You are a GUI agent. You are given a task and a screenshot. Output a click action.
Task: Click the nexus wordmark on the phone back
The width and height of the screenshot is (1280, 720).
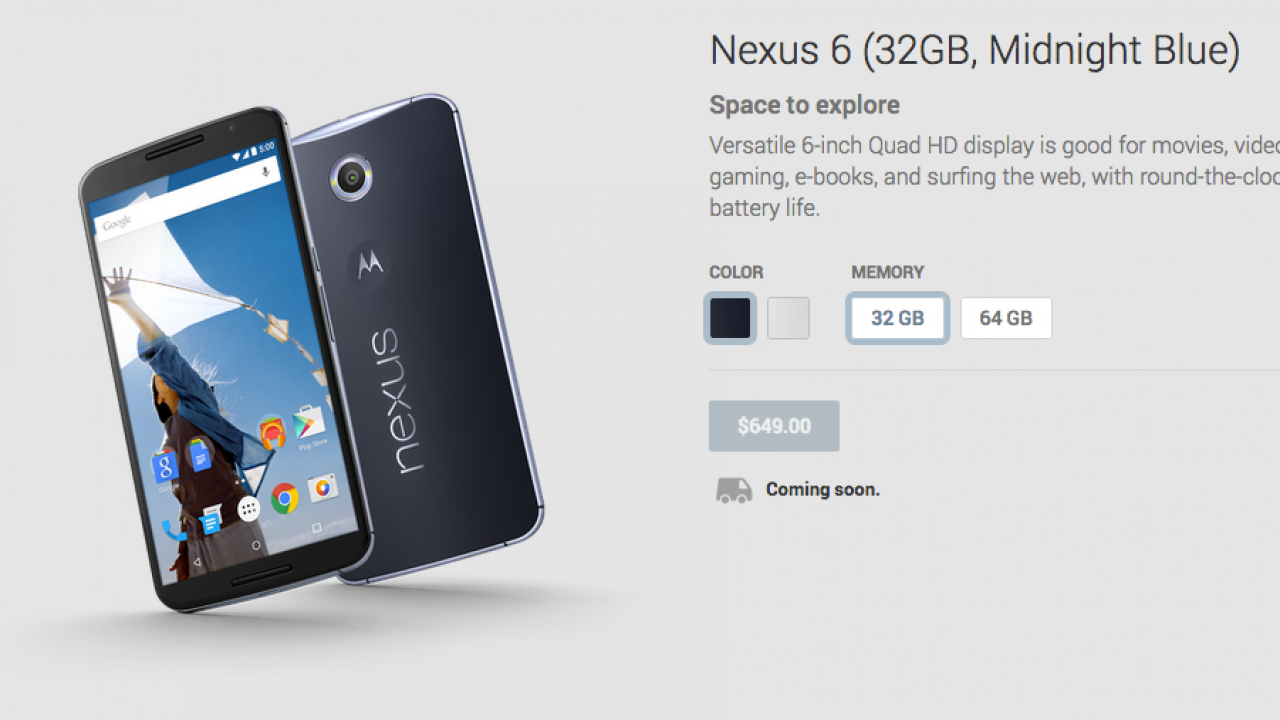[x=396, y=401]
